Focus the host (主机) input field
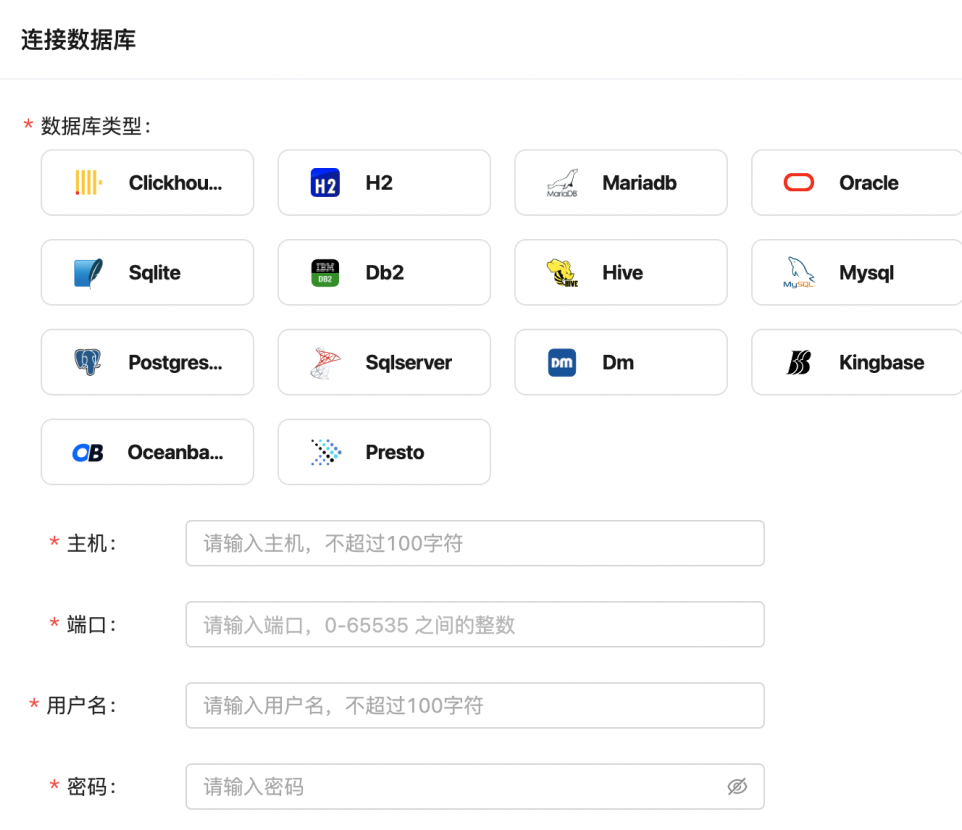Viewport: 962px width, 830px height. coord(474,543)
